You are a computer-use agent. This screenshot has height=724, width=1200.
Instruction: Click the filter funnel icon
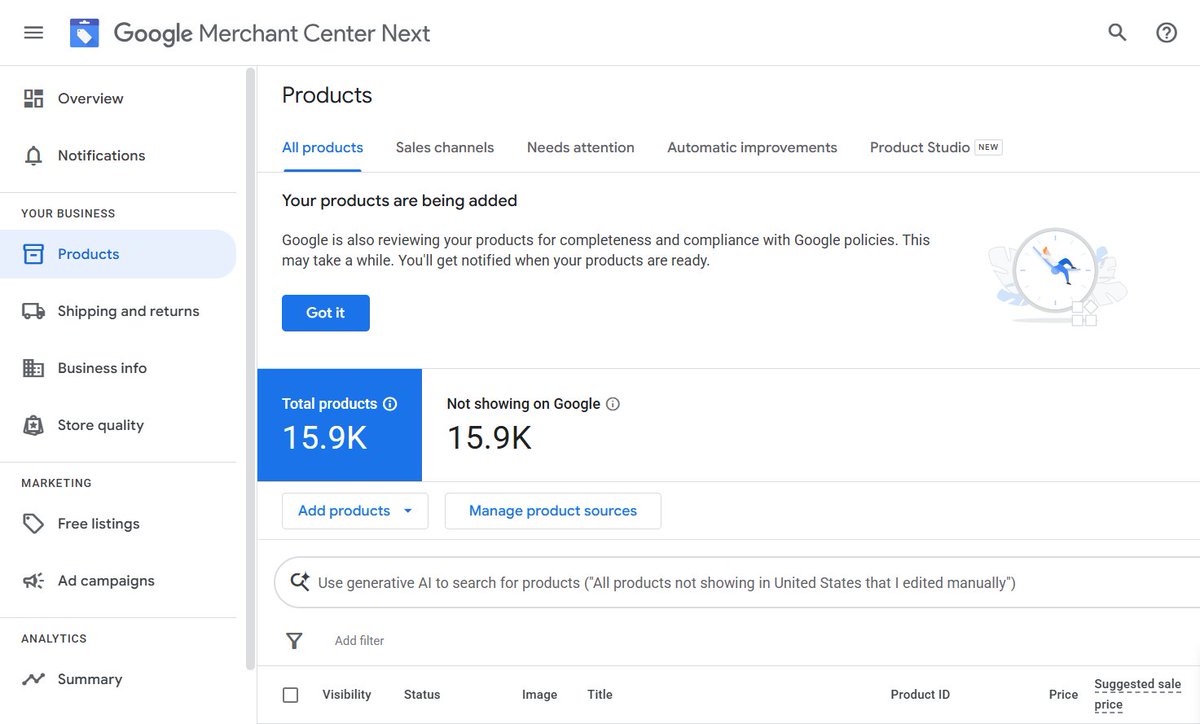[x=294, y=641]
